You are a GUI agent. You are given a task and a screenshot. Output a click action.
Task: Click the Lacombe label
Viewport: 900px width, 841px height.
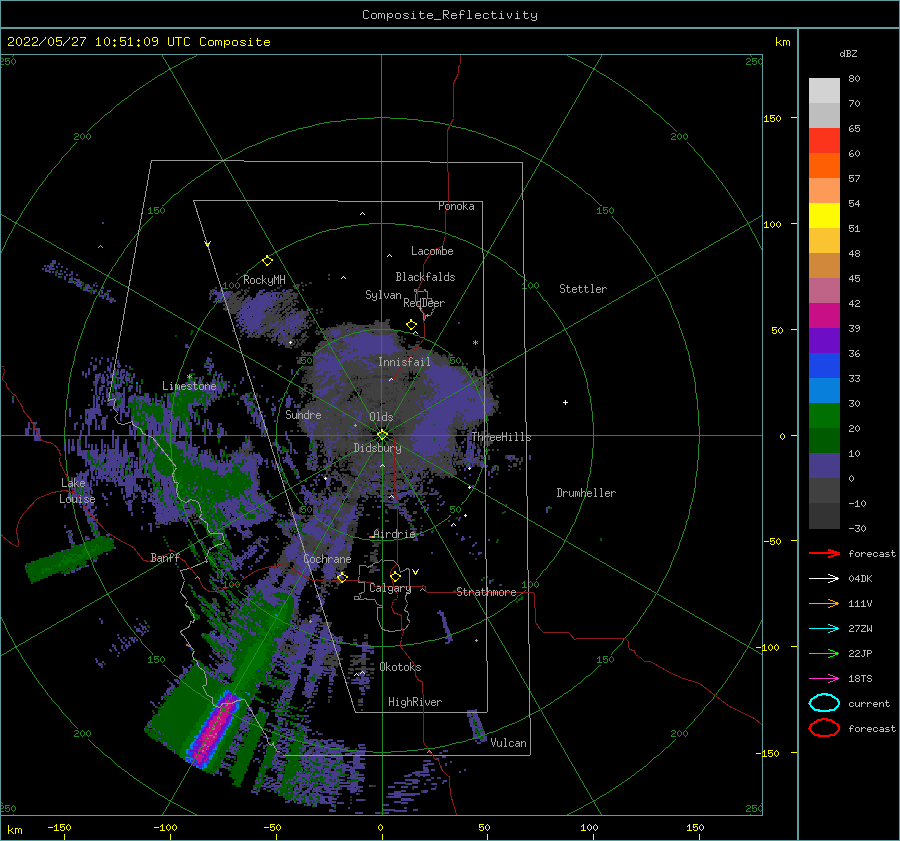(432, 251)
